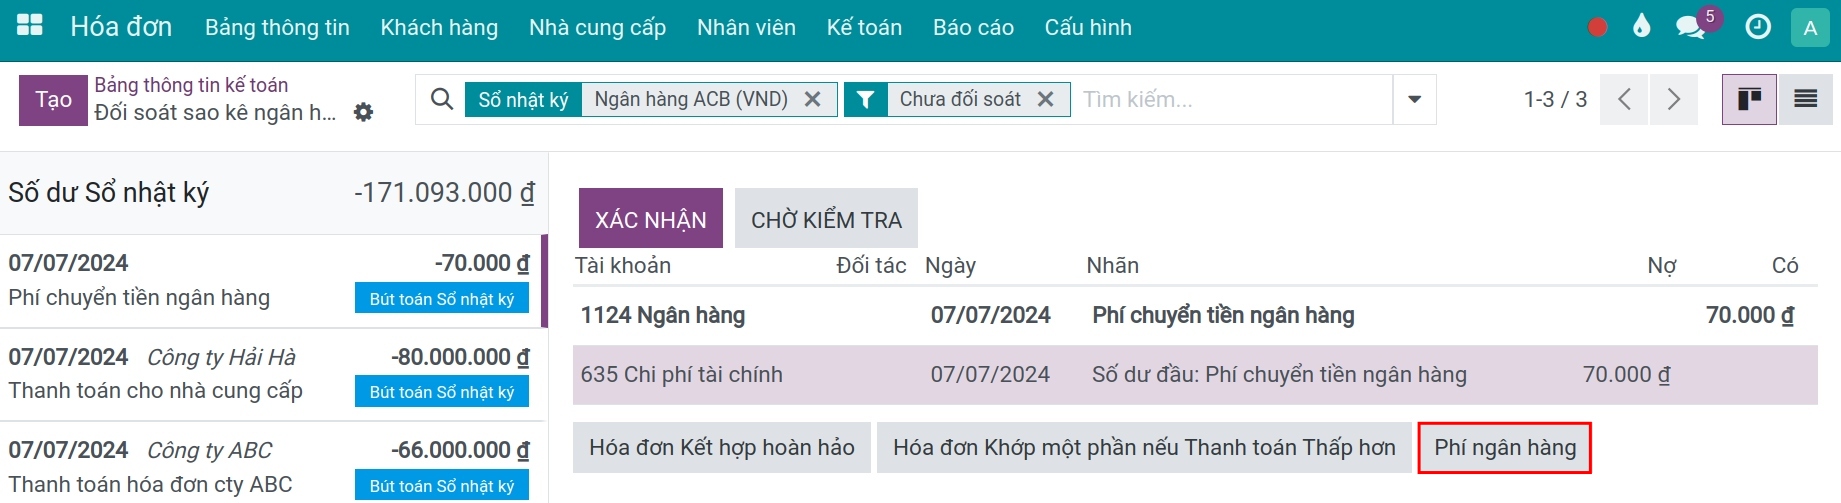1841x503 pixels.
Task: Open Bảng thông tin menu
Action: (277, 27)
